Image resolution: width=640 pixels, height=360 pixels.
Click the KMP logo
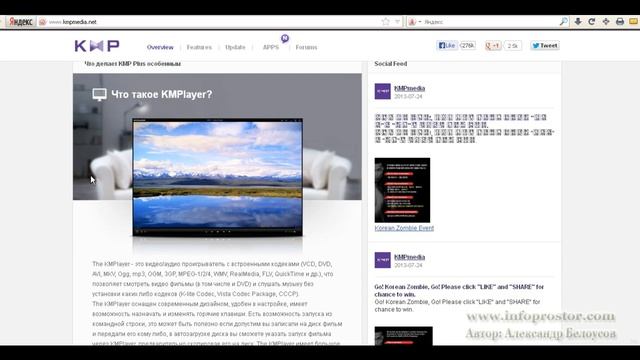click(97, 46)
